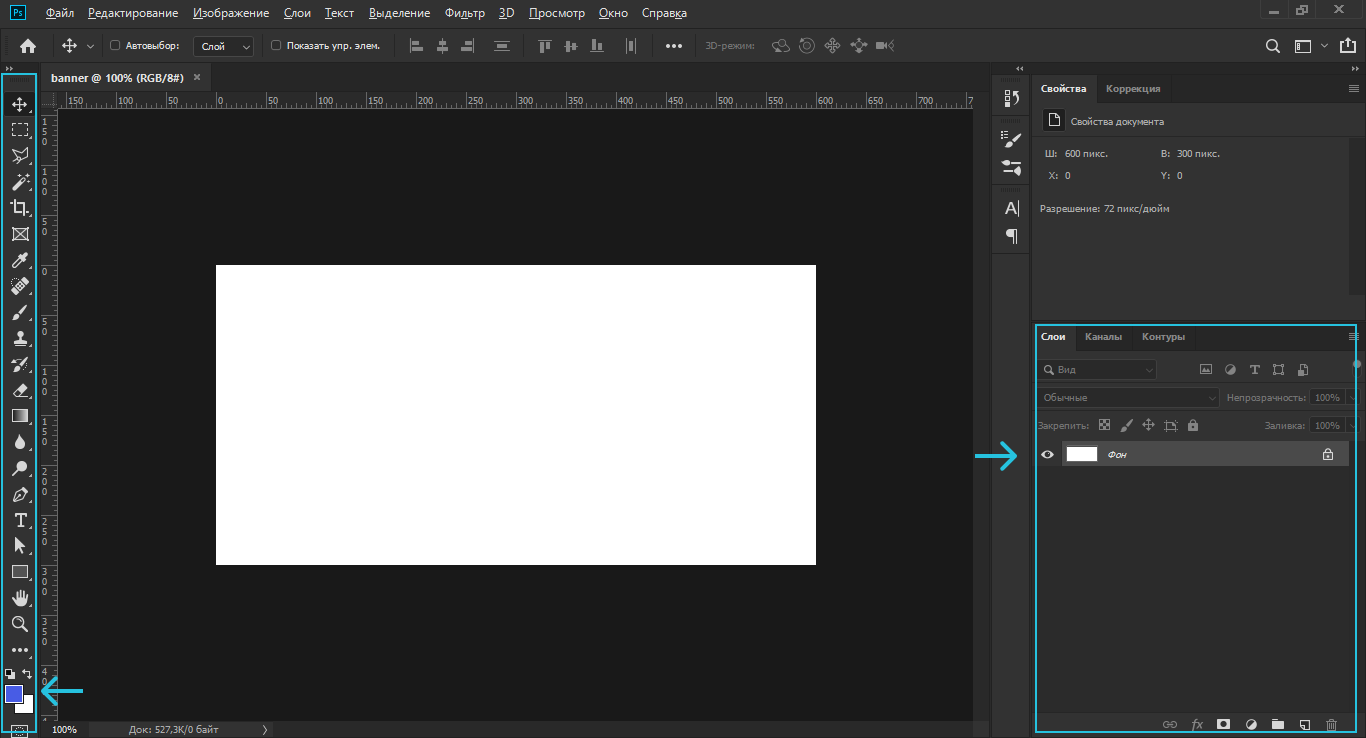The height and width of the screenshot is (738, 1366).
Task: Switch to the Коррекция tab
Action: pos(1133,89)
